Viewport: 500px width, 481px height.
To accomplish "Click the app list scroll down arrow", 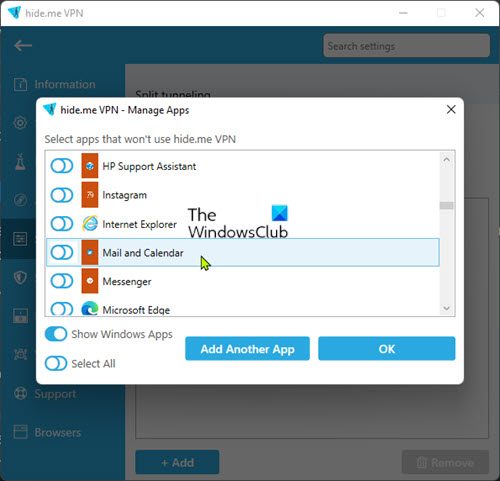I will 446,308.
